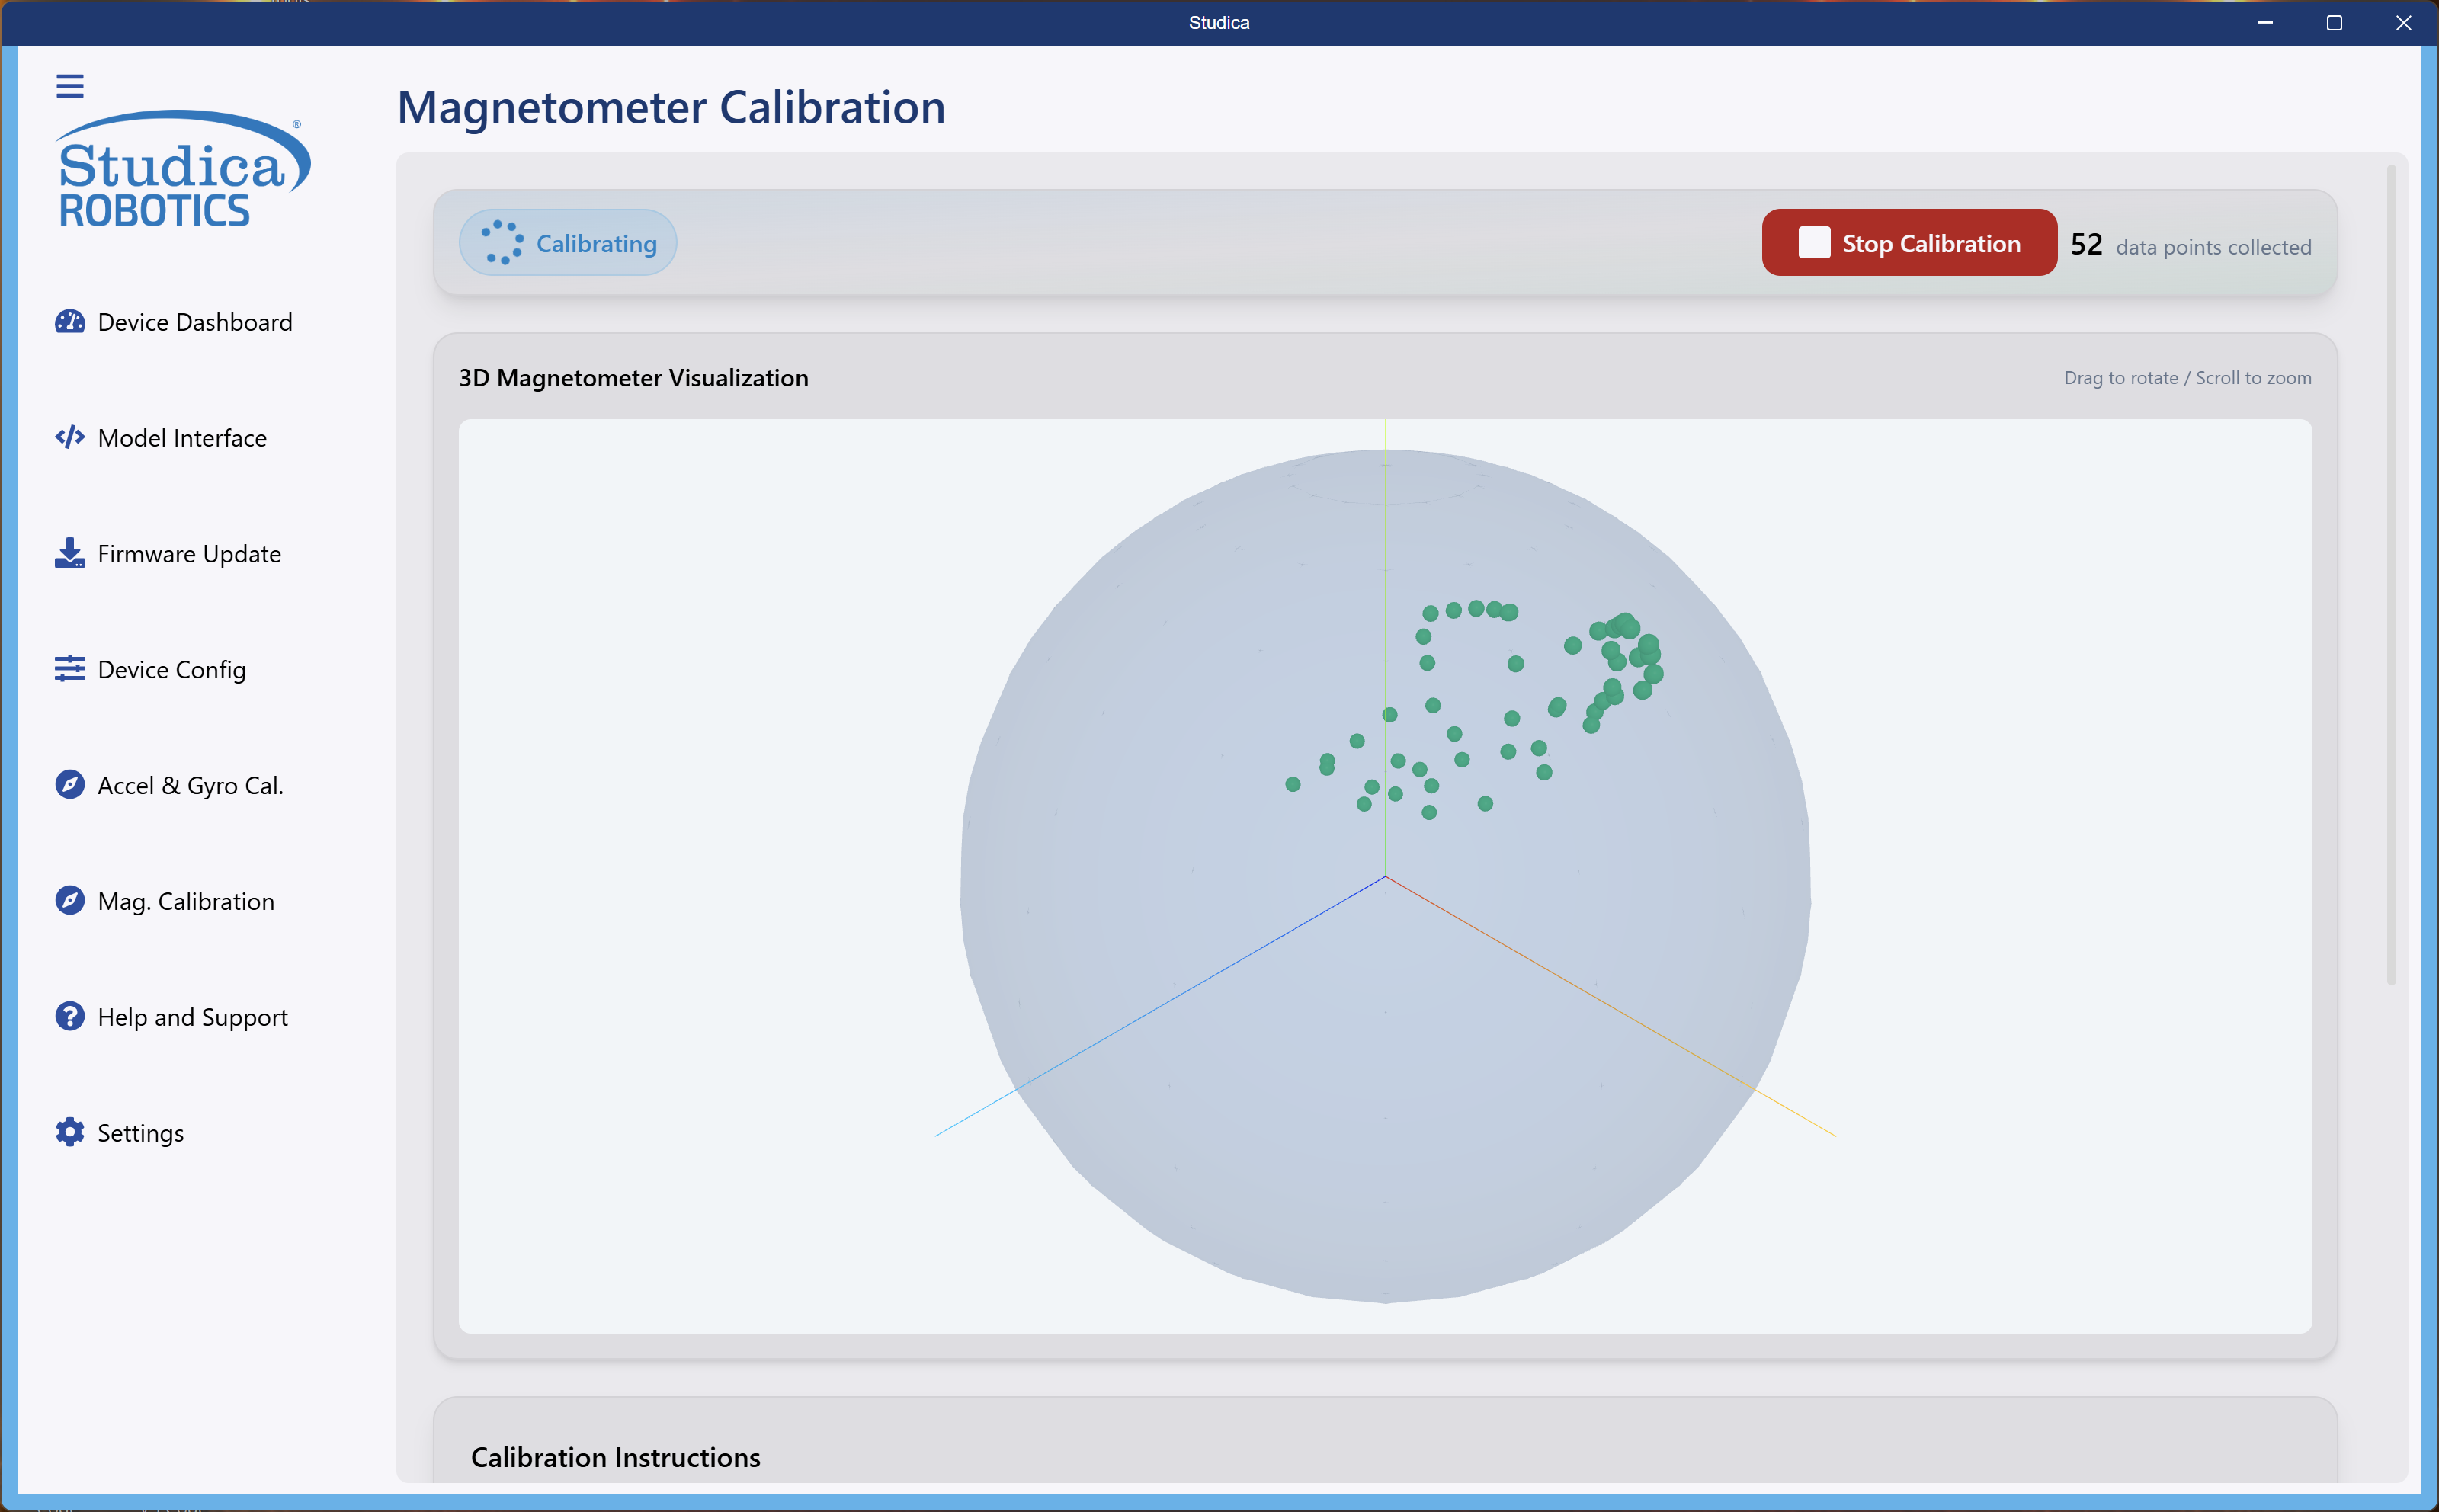Screen dimensions: 2439x1512
Task: Click the Model Interface code icon
Action: [69, 437]
